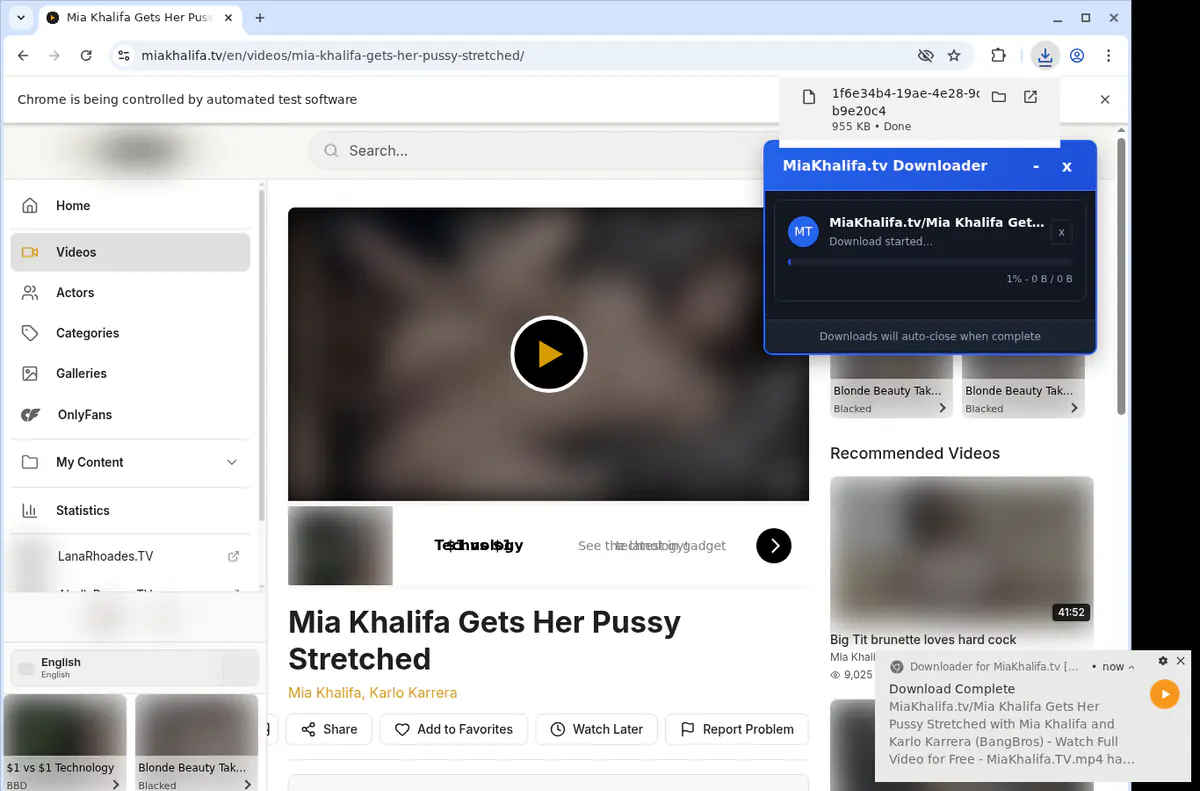Cancel the download item in the downloader
The height and width of the screenshot is (791, 1200).
(x=1062, y=232)
